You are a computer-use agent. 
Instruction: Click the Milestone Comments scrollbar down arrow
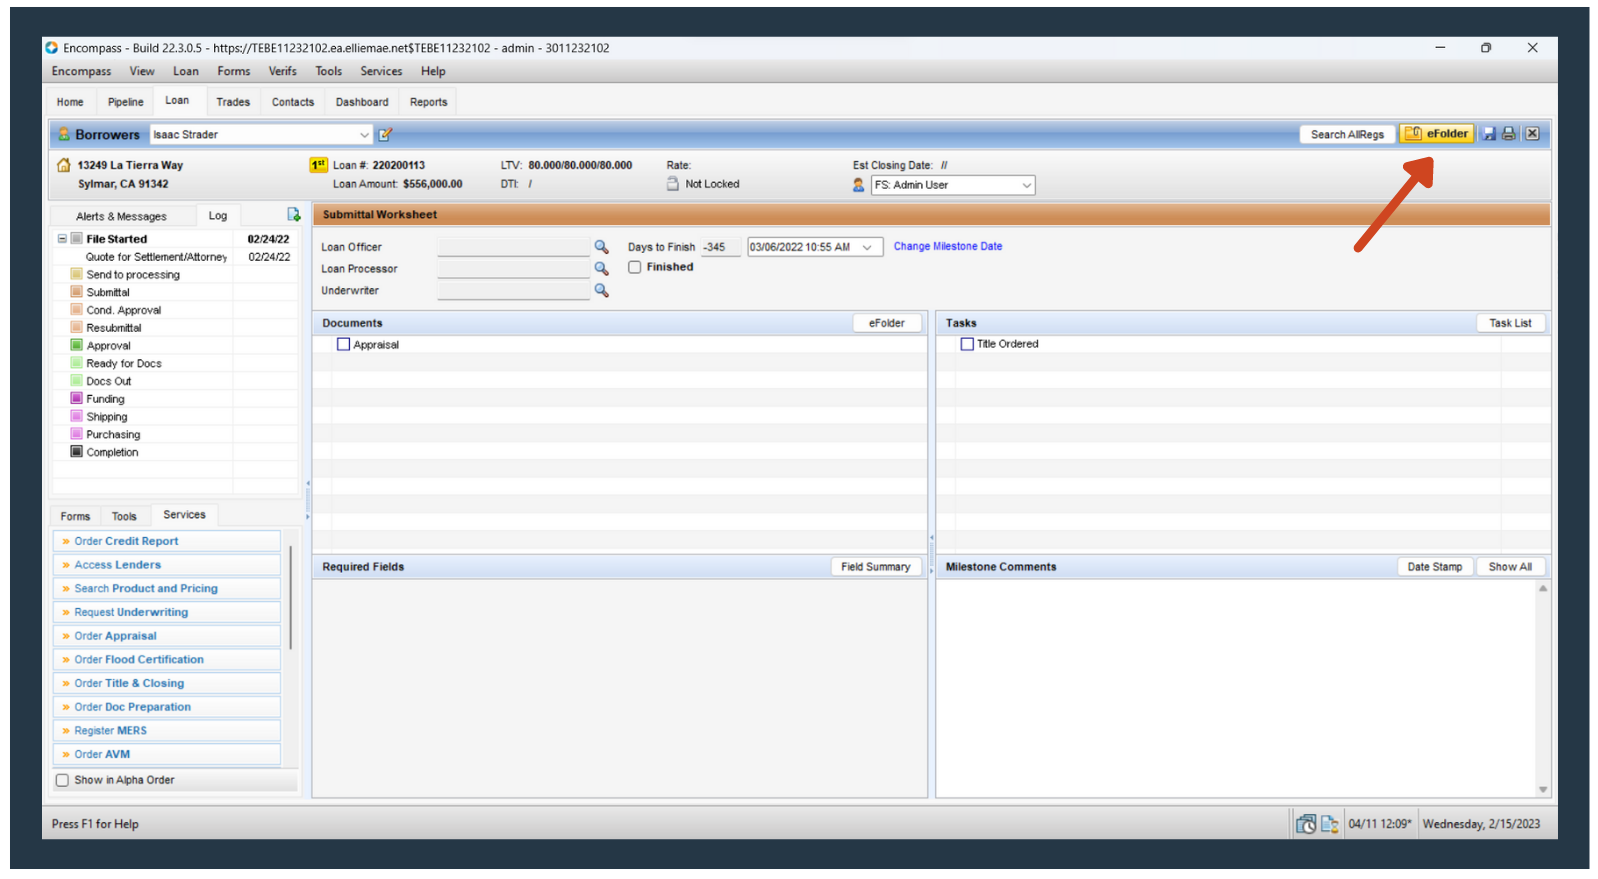1543,790
